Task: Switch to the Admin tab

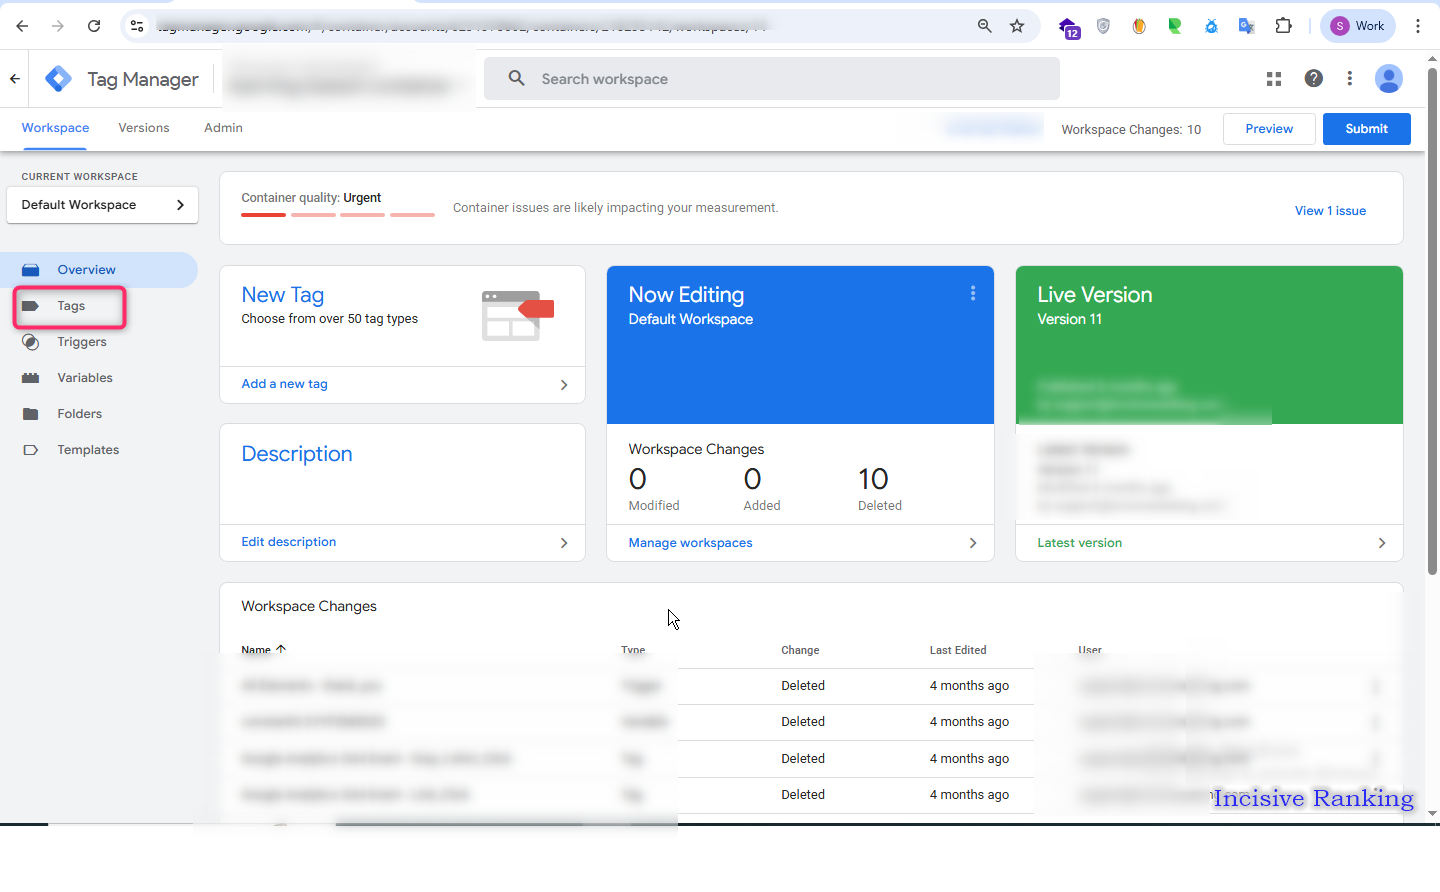Action: (x=223, y=128)
